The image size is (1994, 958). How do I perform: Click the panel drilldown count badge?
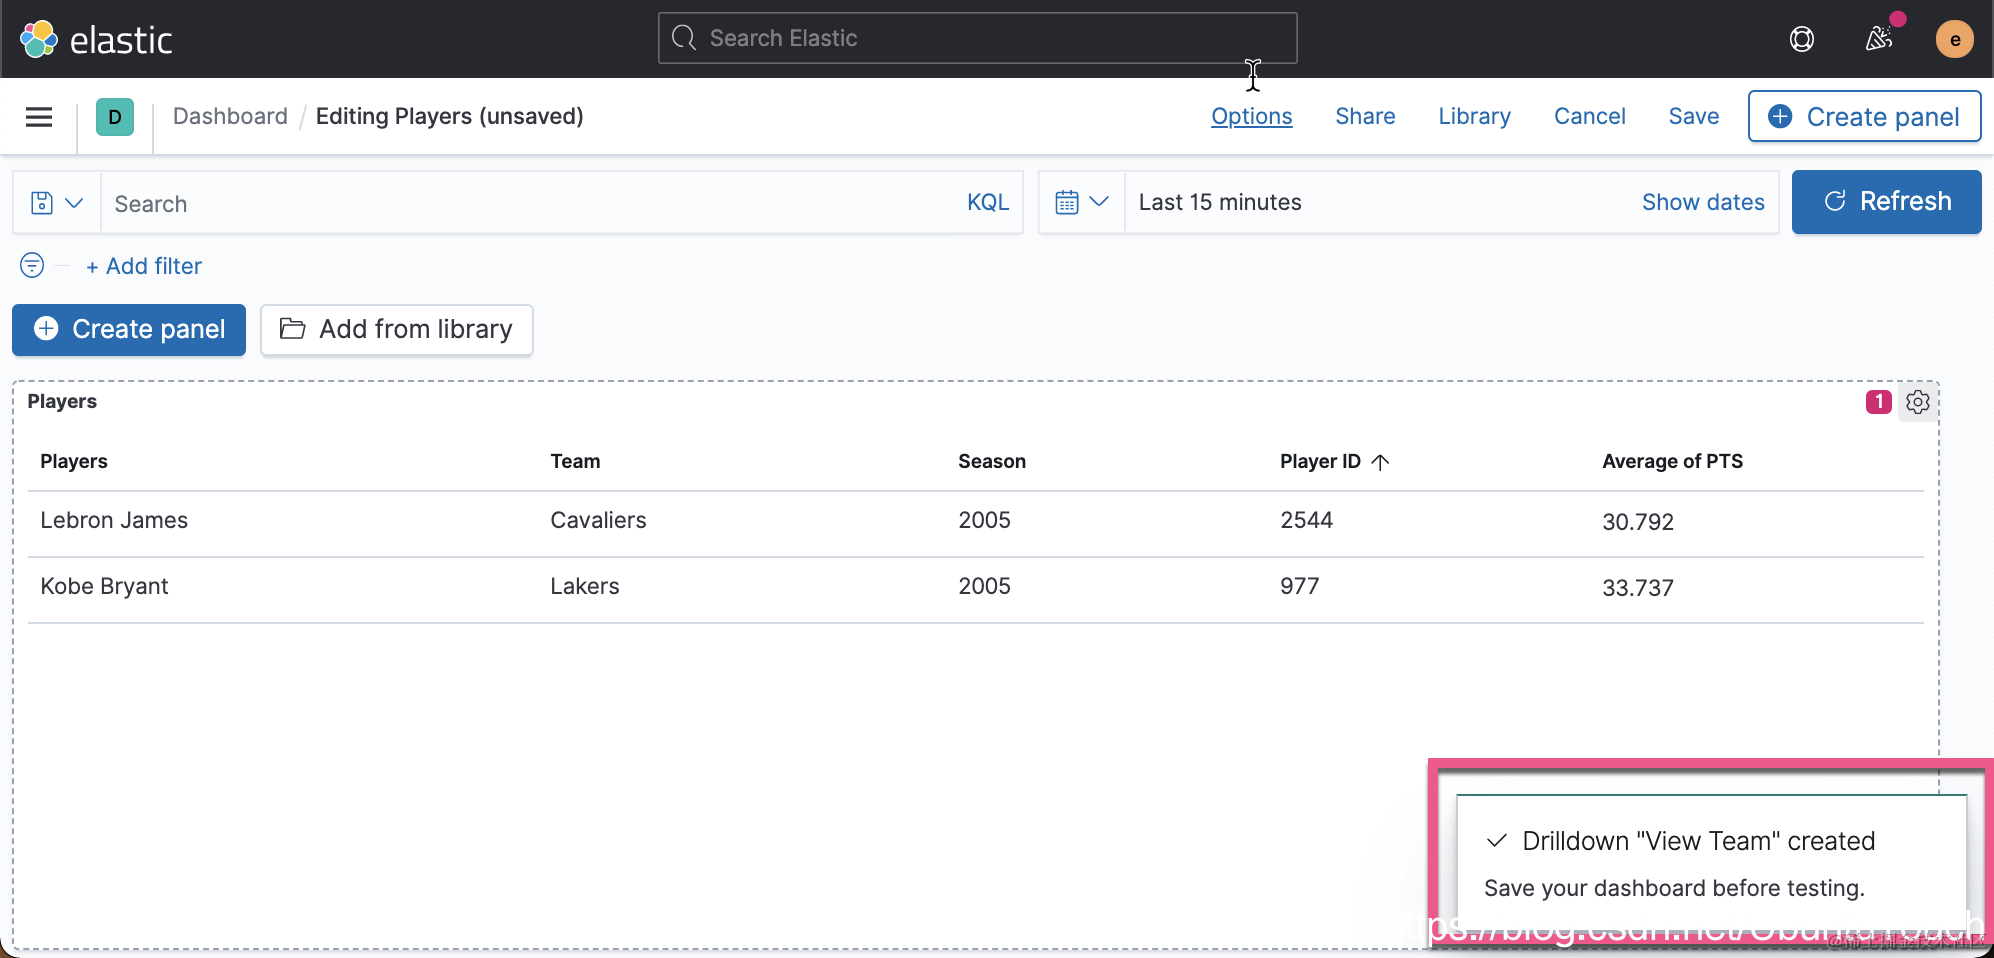click(x=1879, y=402)
